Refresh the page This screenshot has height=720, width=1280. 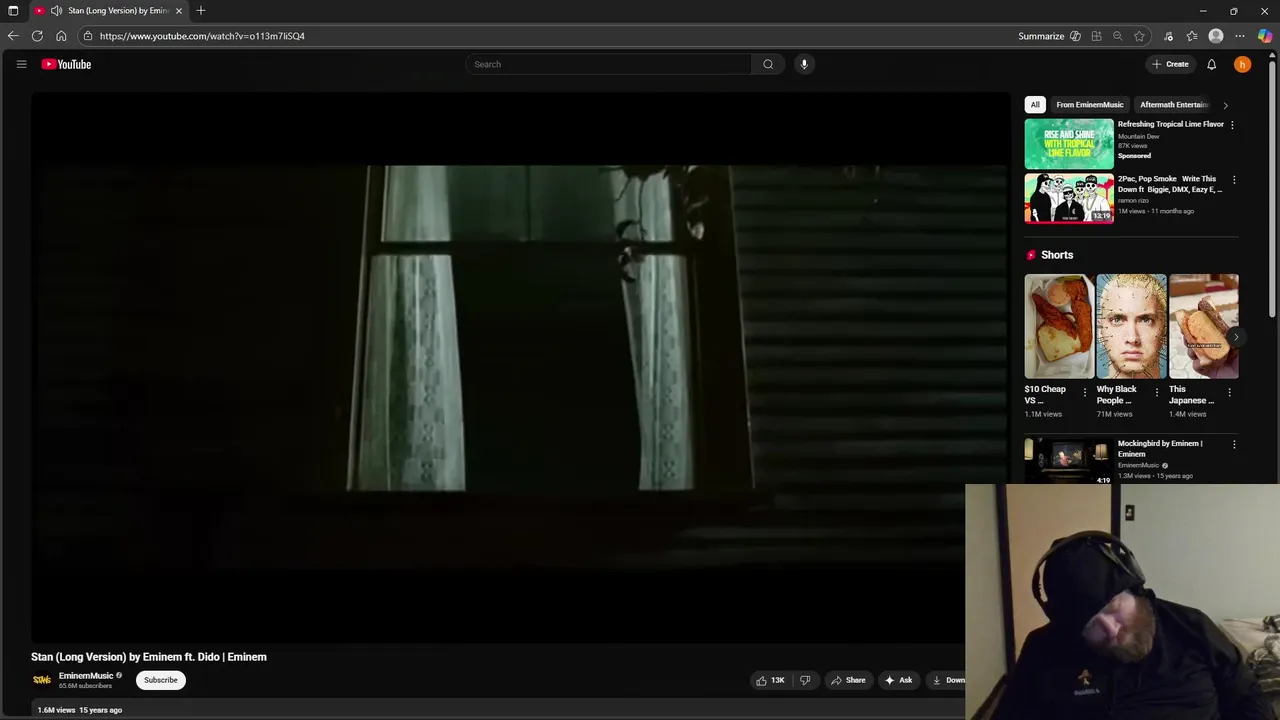37,36
